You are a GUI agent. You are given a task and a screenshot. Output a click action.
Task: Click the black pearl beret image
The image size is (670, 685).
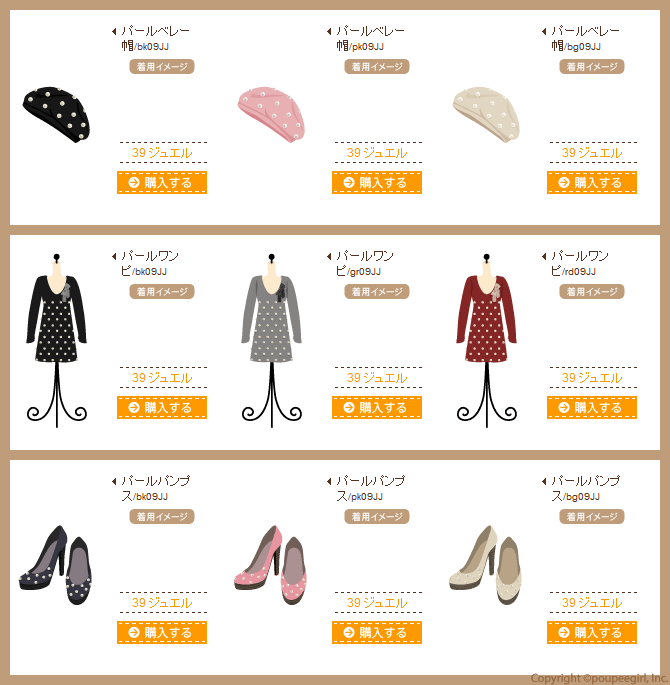56,114
